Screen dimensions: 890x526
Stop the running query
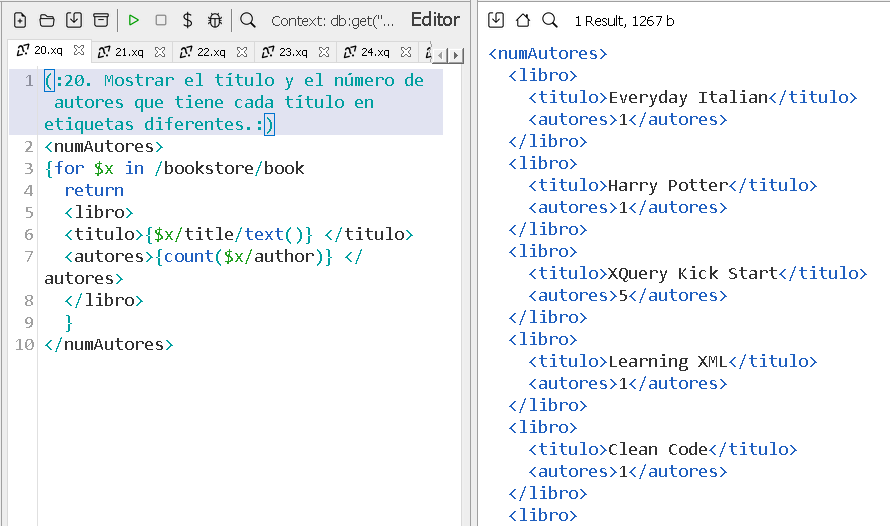(x=161, y=20)
